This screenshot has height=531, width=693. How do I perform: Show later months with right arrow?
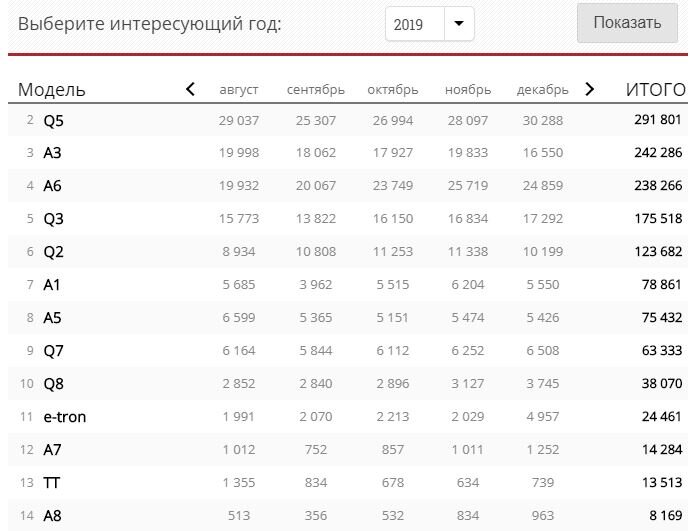tap(589, 89)
